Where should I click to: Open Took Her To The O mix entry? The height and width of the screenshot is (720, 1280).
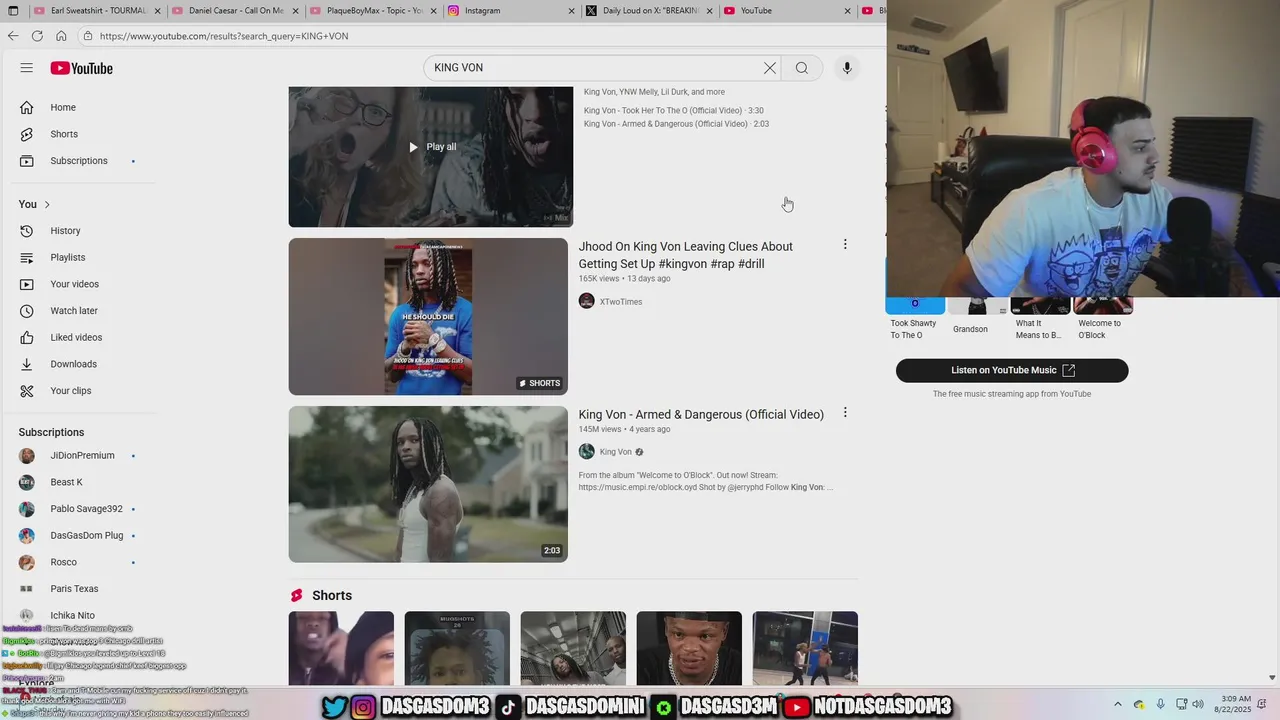[x=673, y=111]
